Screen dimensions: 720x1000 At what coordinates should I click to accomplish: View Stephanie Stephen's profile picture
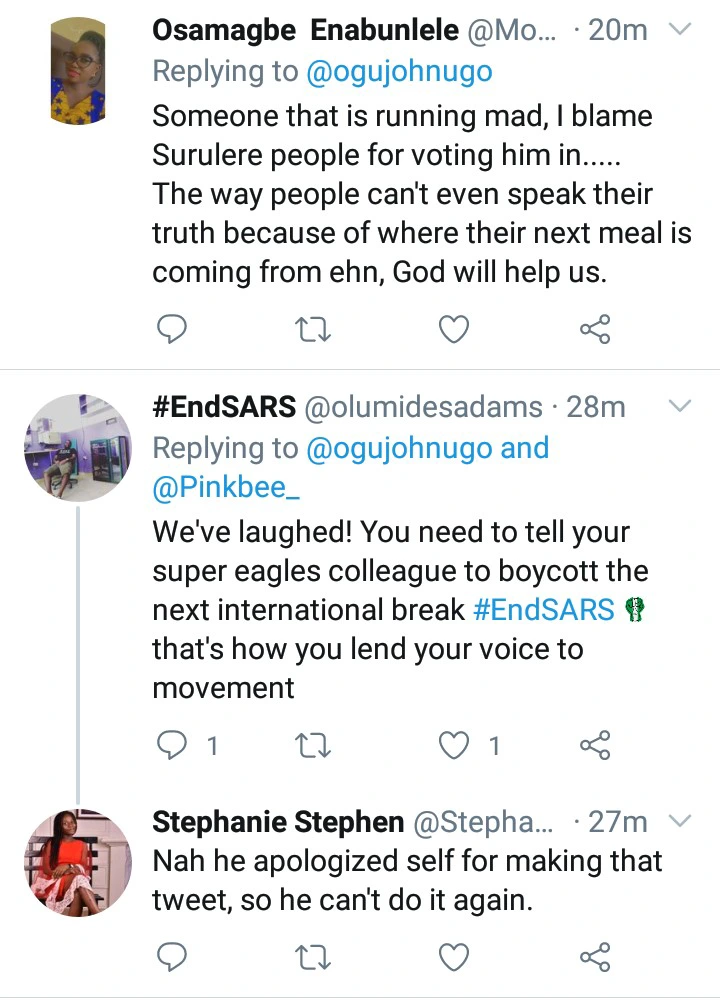click(78, 862)
